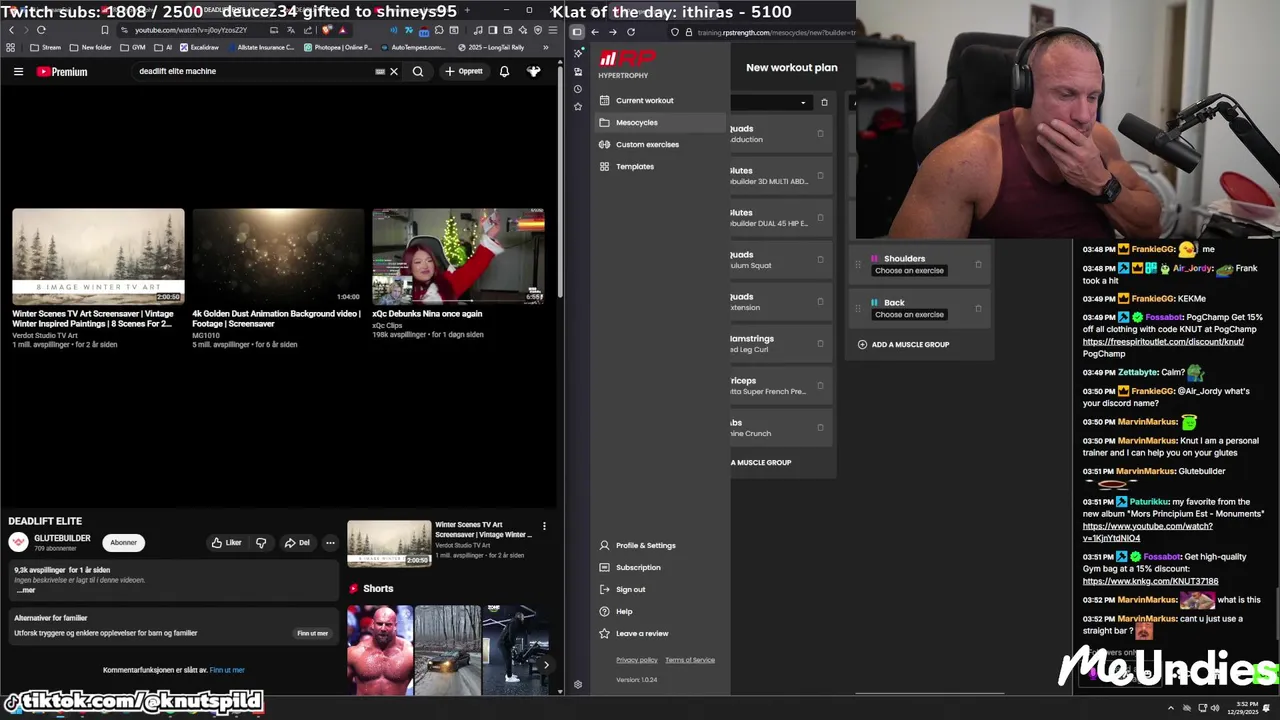Choose an exercise for Back
Screen dimensions: 1280x720
pyautogui.click(x=909, y=314)
